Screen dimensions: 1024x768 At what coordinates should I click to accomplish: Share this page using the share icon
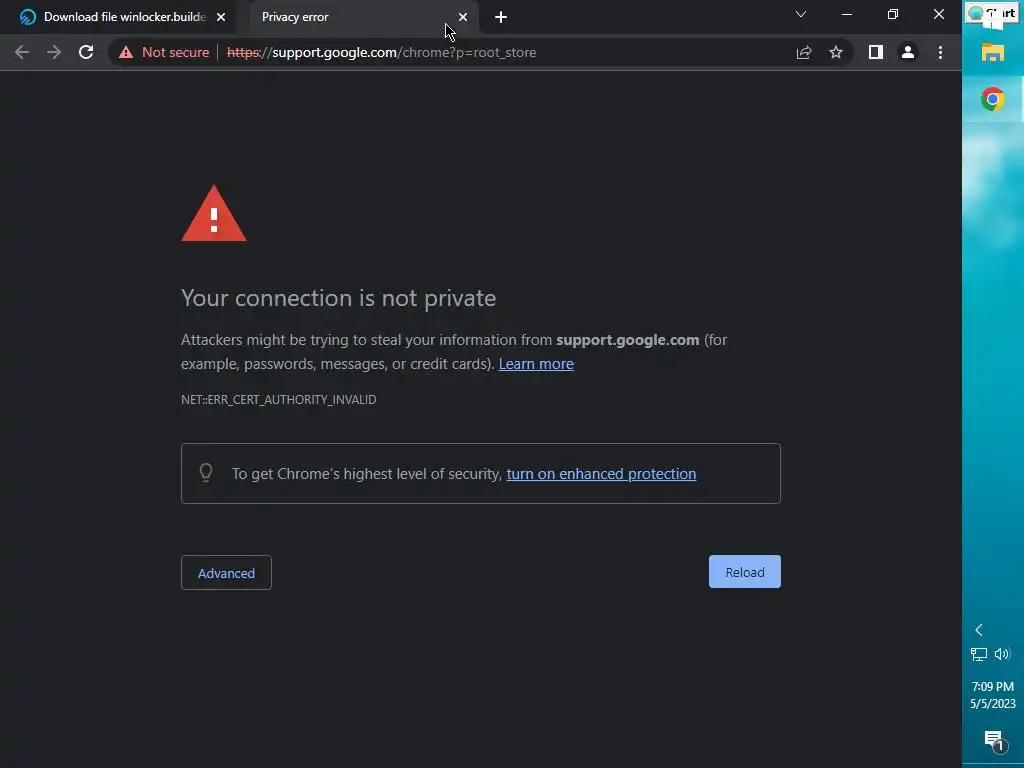[x=804, y=52]
